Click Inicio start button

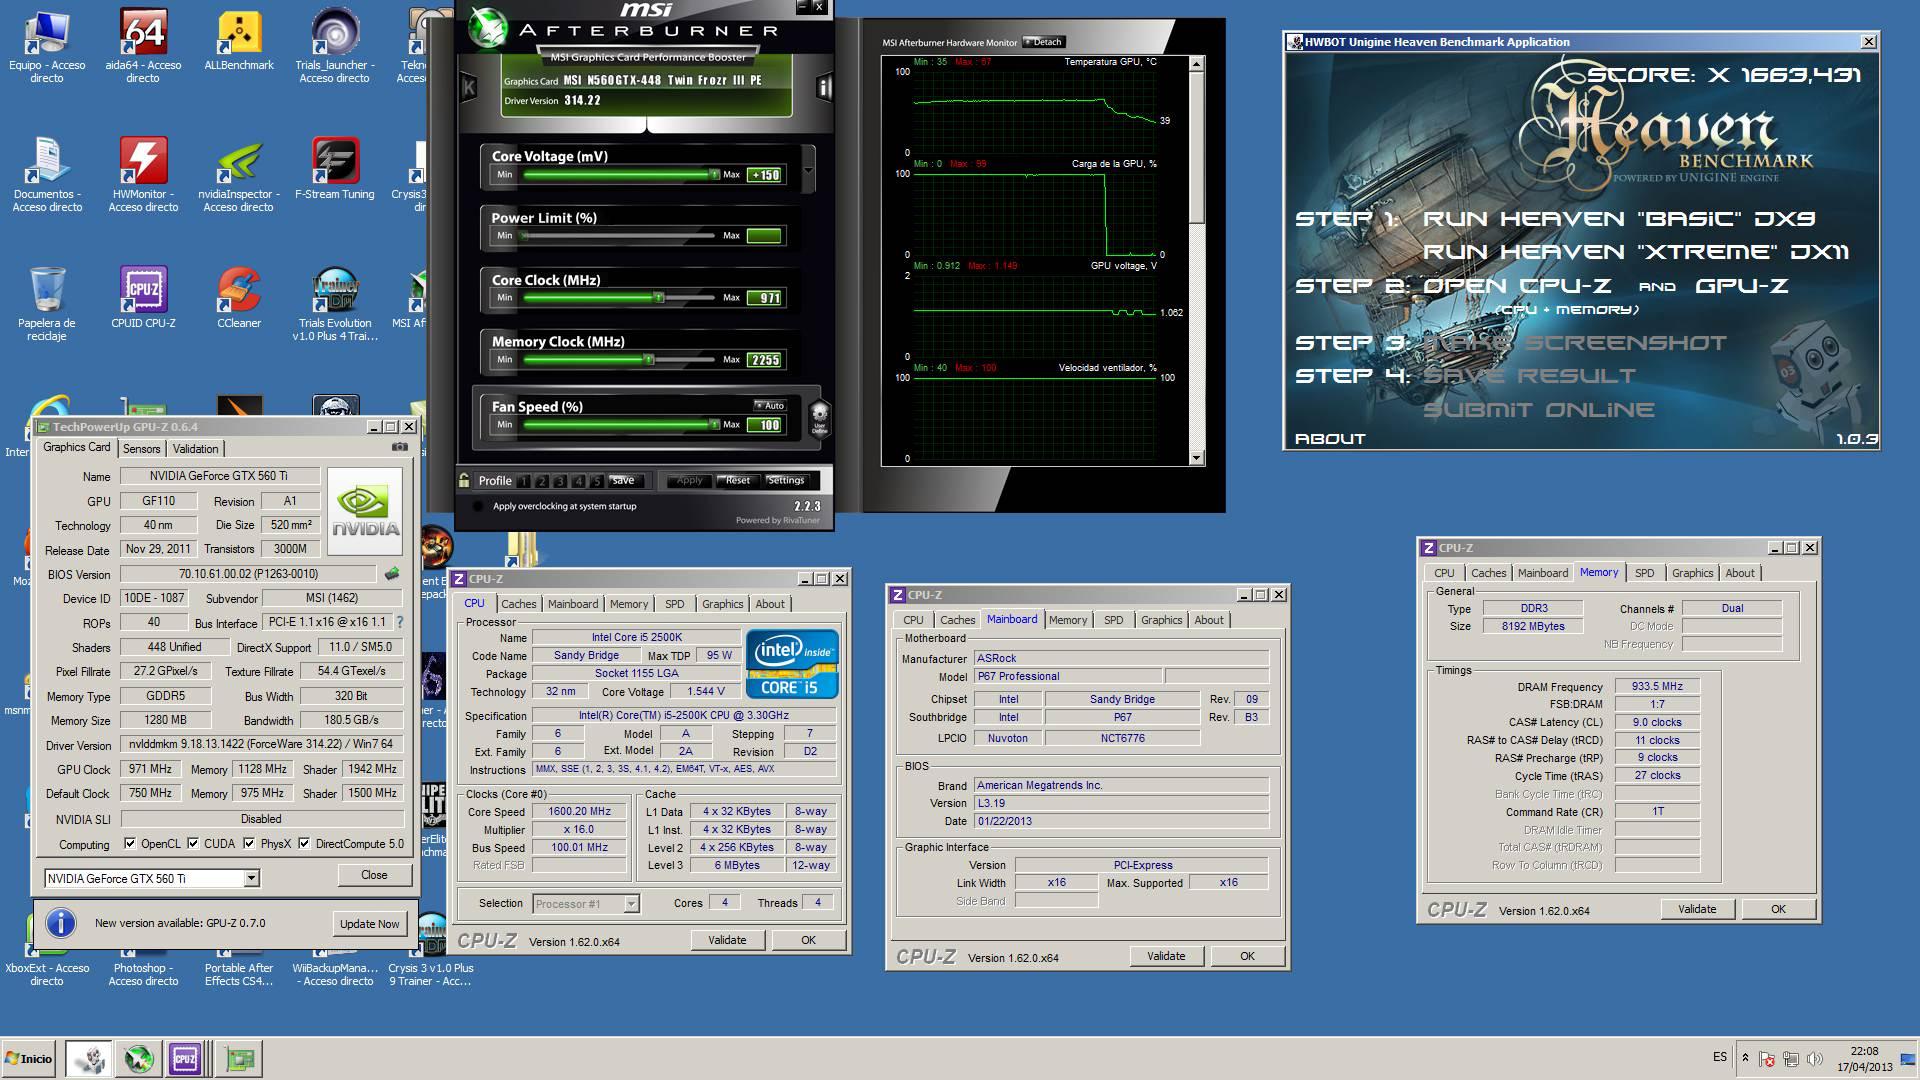point(28,1058)
